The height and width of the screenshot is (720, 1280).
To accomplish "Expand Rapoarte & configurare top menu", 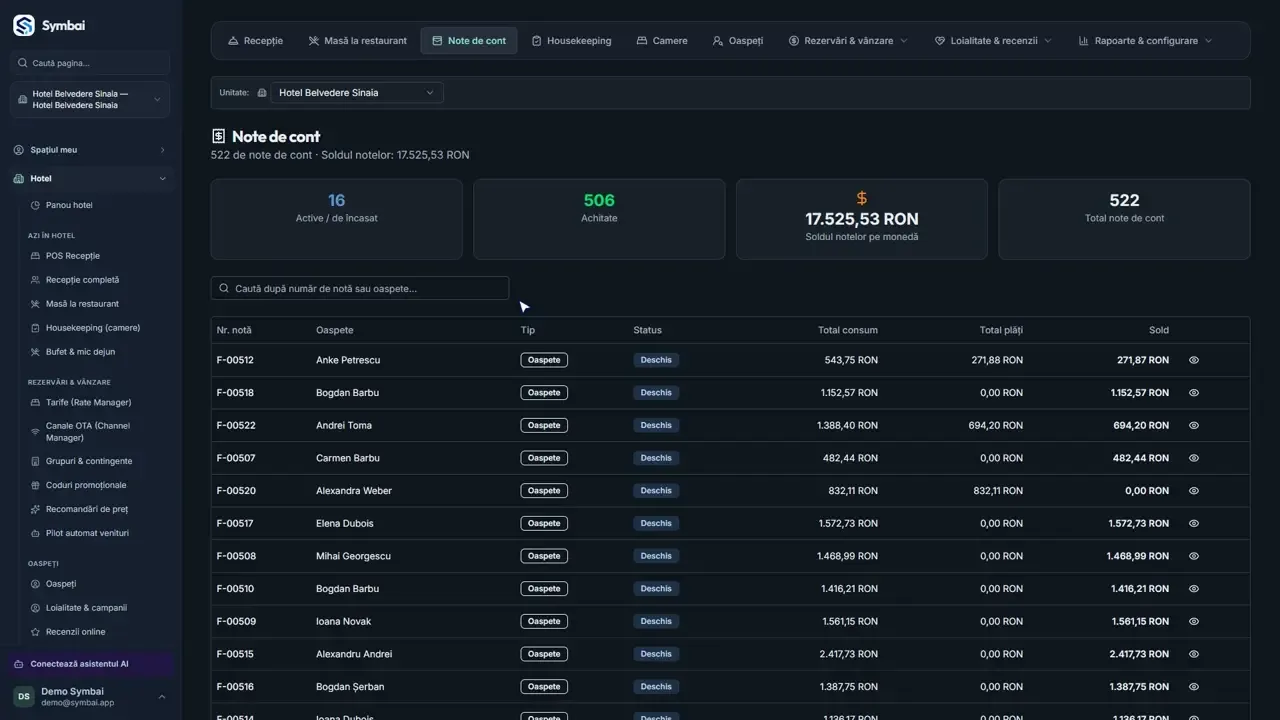I will pyautogui.click(x=1146, y=41).
